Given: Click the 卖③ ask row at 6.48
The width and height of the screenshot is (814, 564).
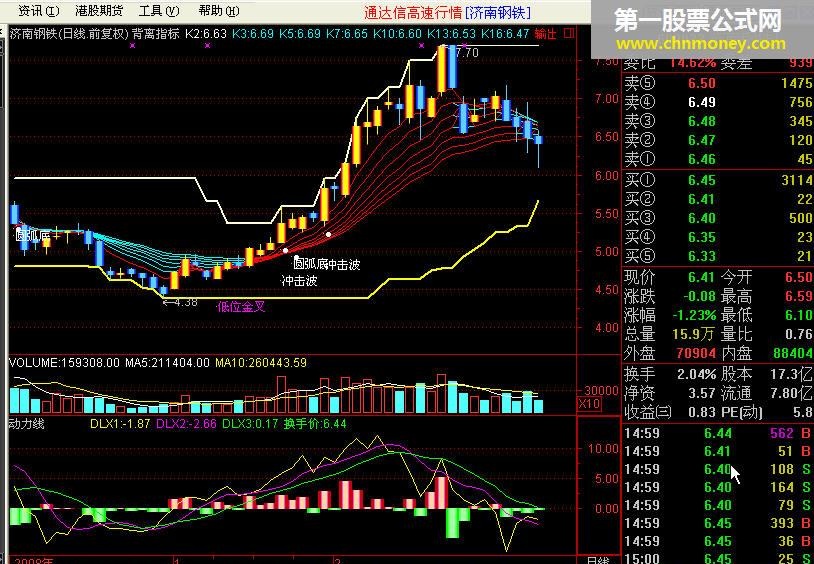Looking at the screenshot, I should tap(718, 121).
